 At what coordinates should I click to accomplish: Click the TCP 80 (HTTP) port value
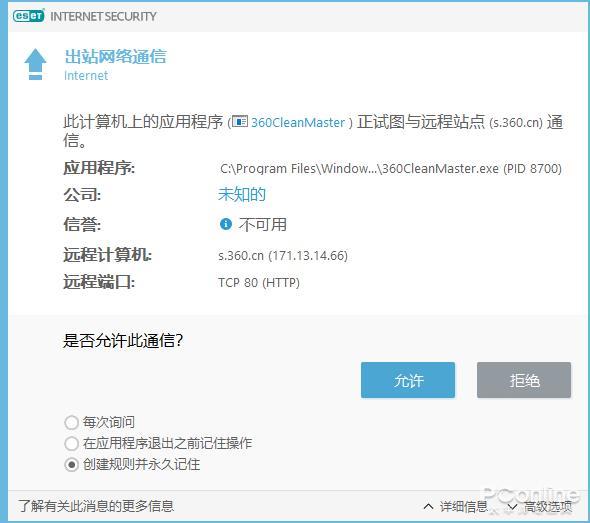tap(259, 282)
